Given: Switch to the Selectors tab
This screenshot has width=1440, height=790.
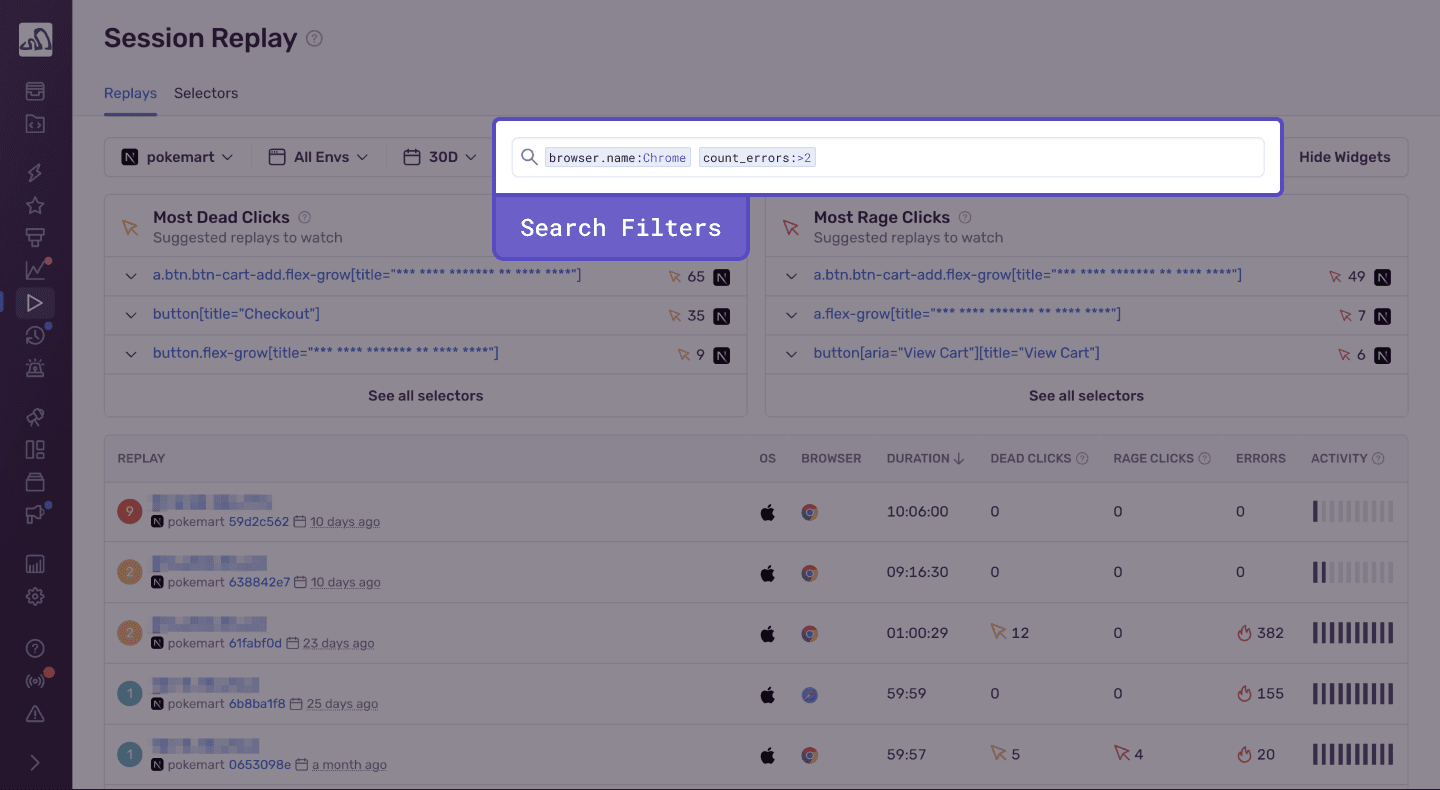Looking at the screenshot, I should 206,93.
